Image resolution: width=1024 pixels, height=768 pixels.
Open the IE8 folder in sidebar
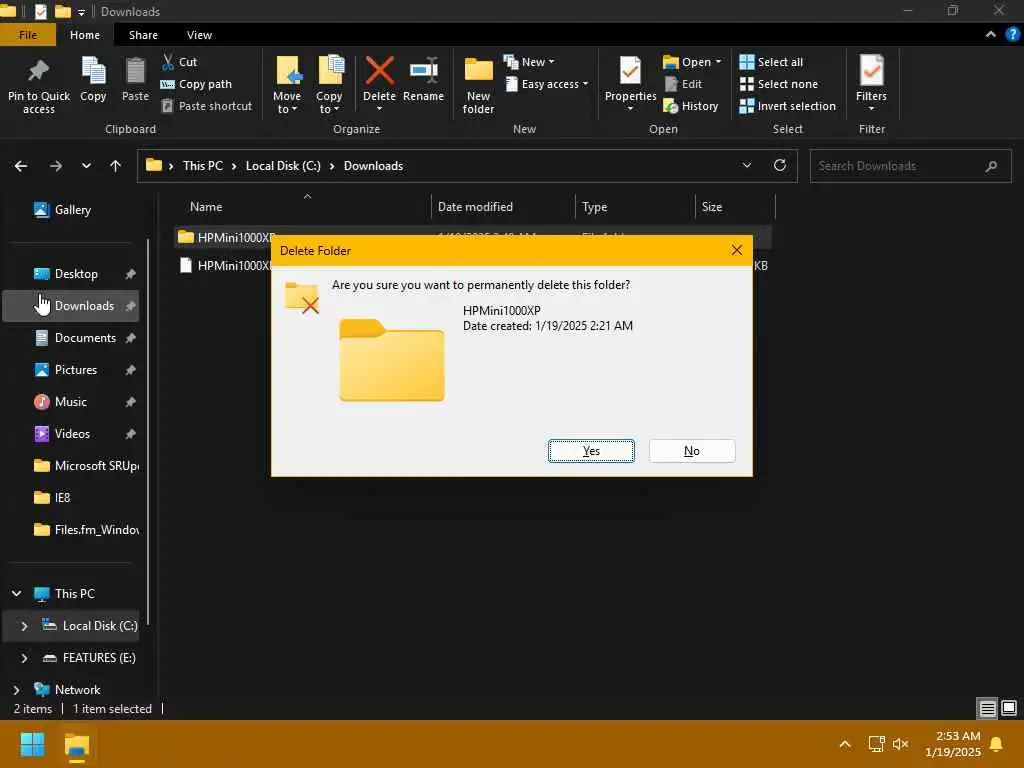62,498
